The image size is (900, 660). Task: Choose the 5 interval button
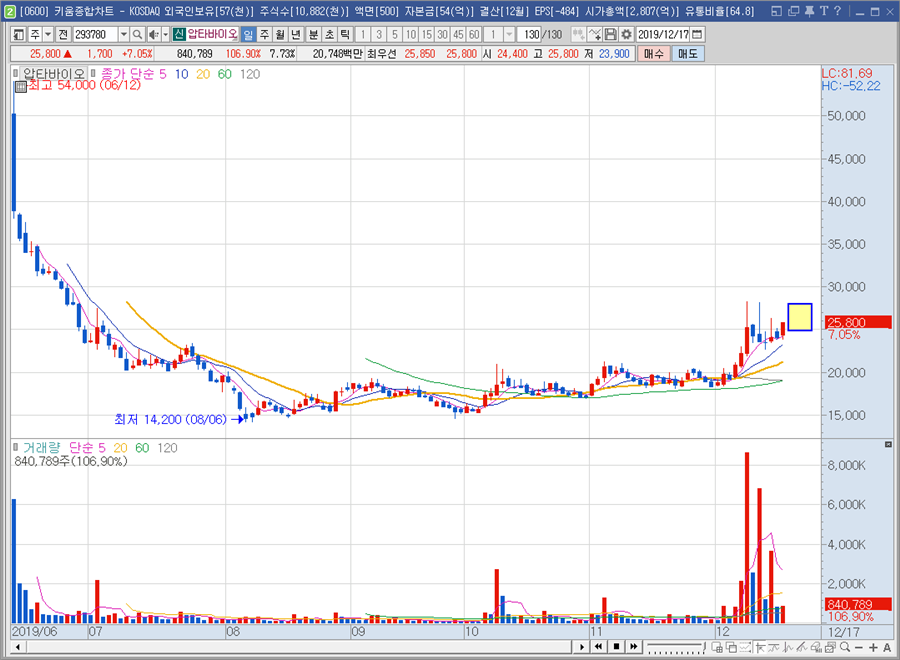coord(394,34)
